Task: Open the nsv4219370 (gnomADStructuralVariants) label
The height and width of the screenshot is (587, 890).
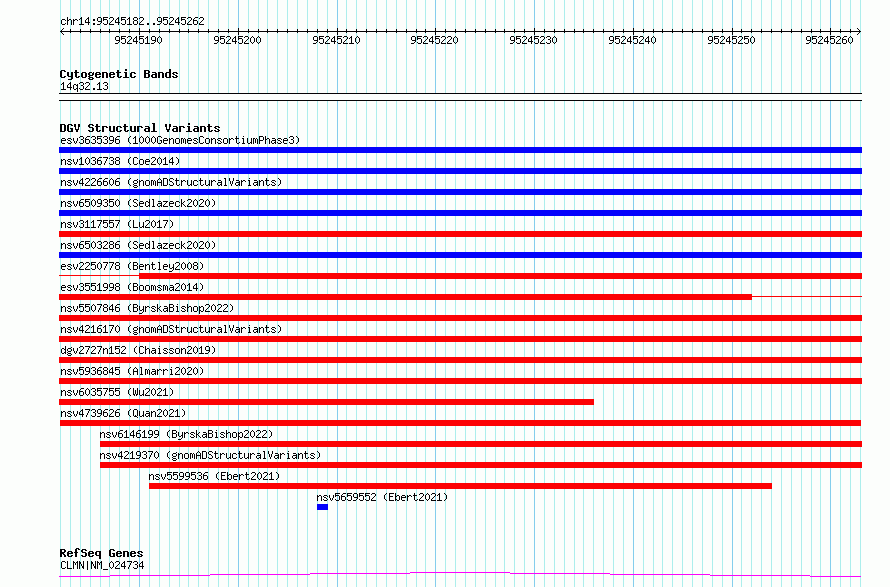Action: pos(210,455)
